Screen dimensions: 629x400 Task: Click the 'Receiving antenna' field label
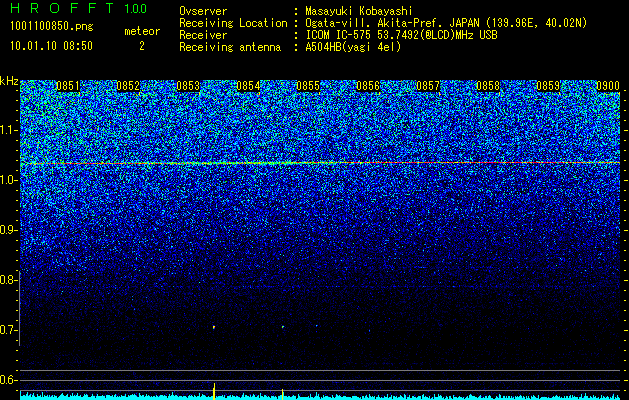tap(230, 47)
